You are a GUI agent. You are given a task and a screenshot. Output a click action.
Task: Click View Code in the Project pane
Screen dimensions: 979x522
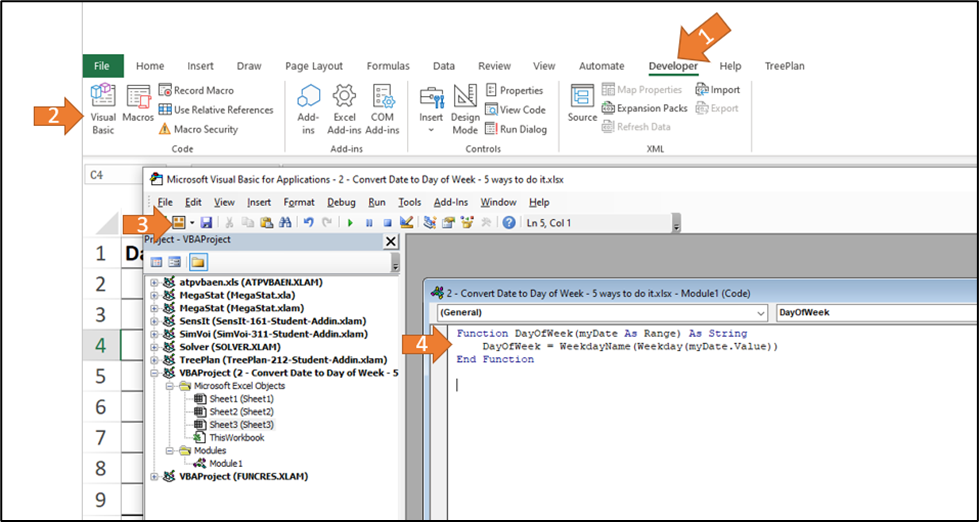pyautogui.click(x=156, y=262)
